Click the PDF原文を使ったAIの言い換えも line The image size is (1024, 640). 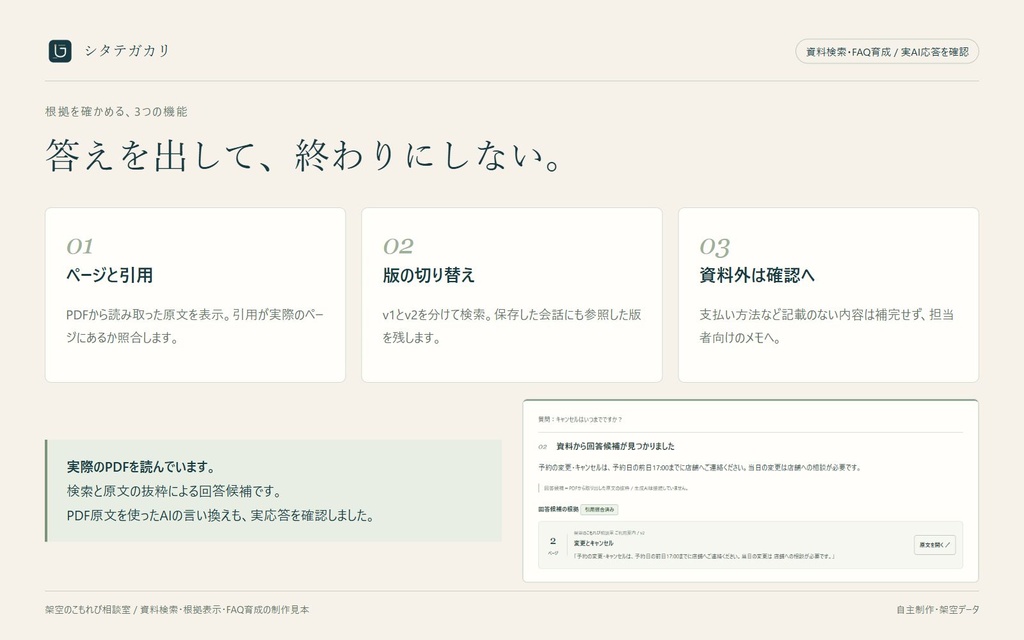point(221,515)
